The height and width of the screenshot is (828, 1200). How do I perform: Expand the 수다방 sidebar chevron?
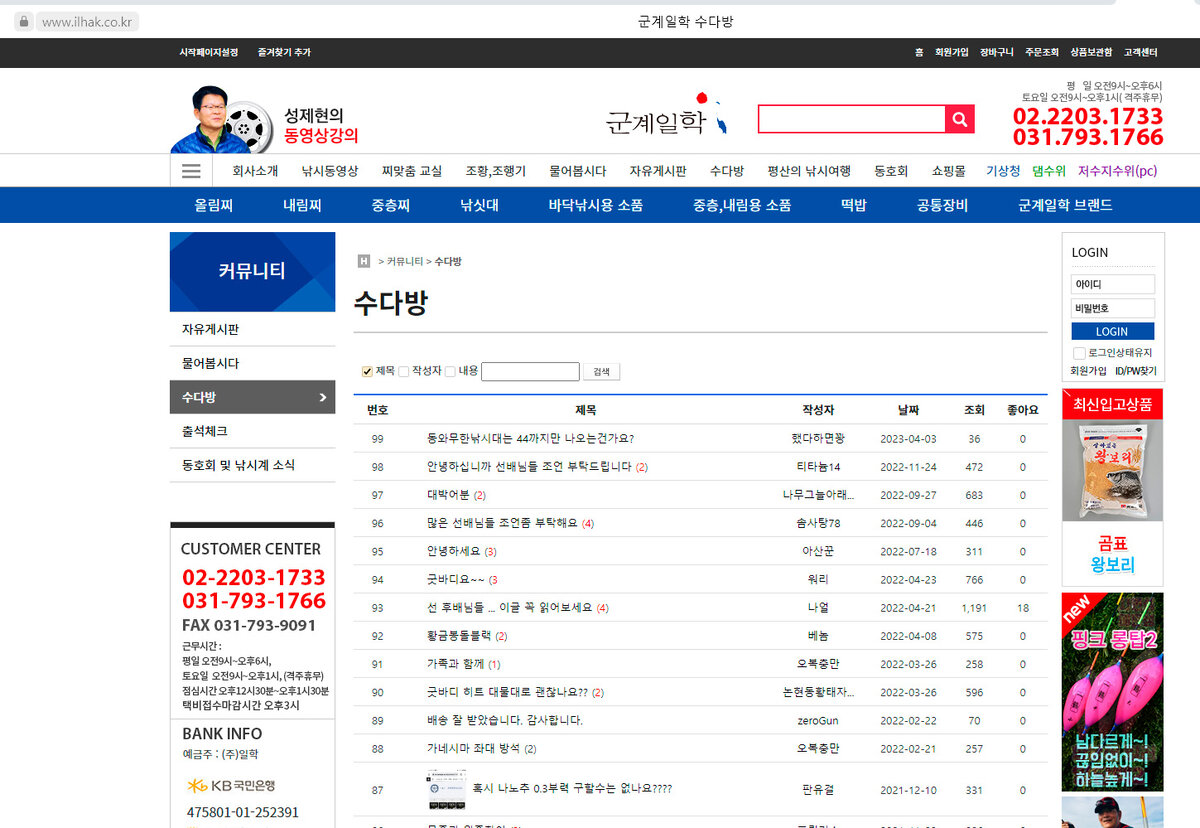coord(322,397)
